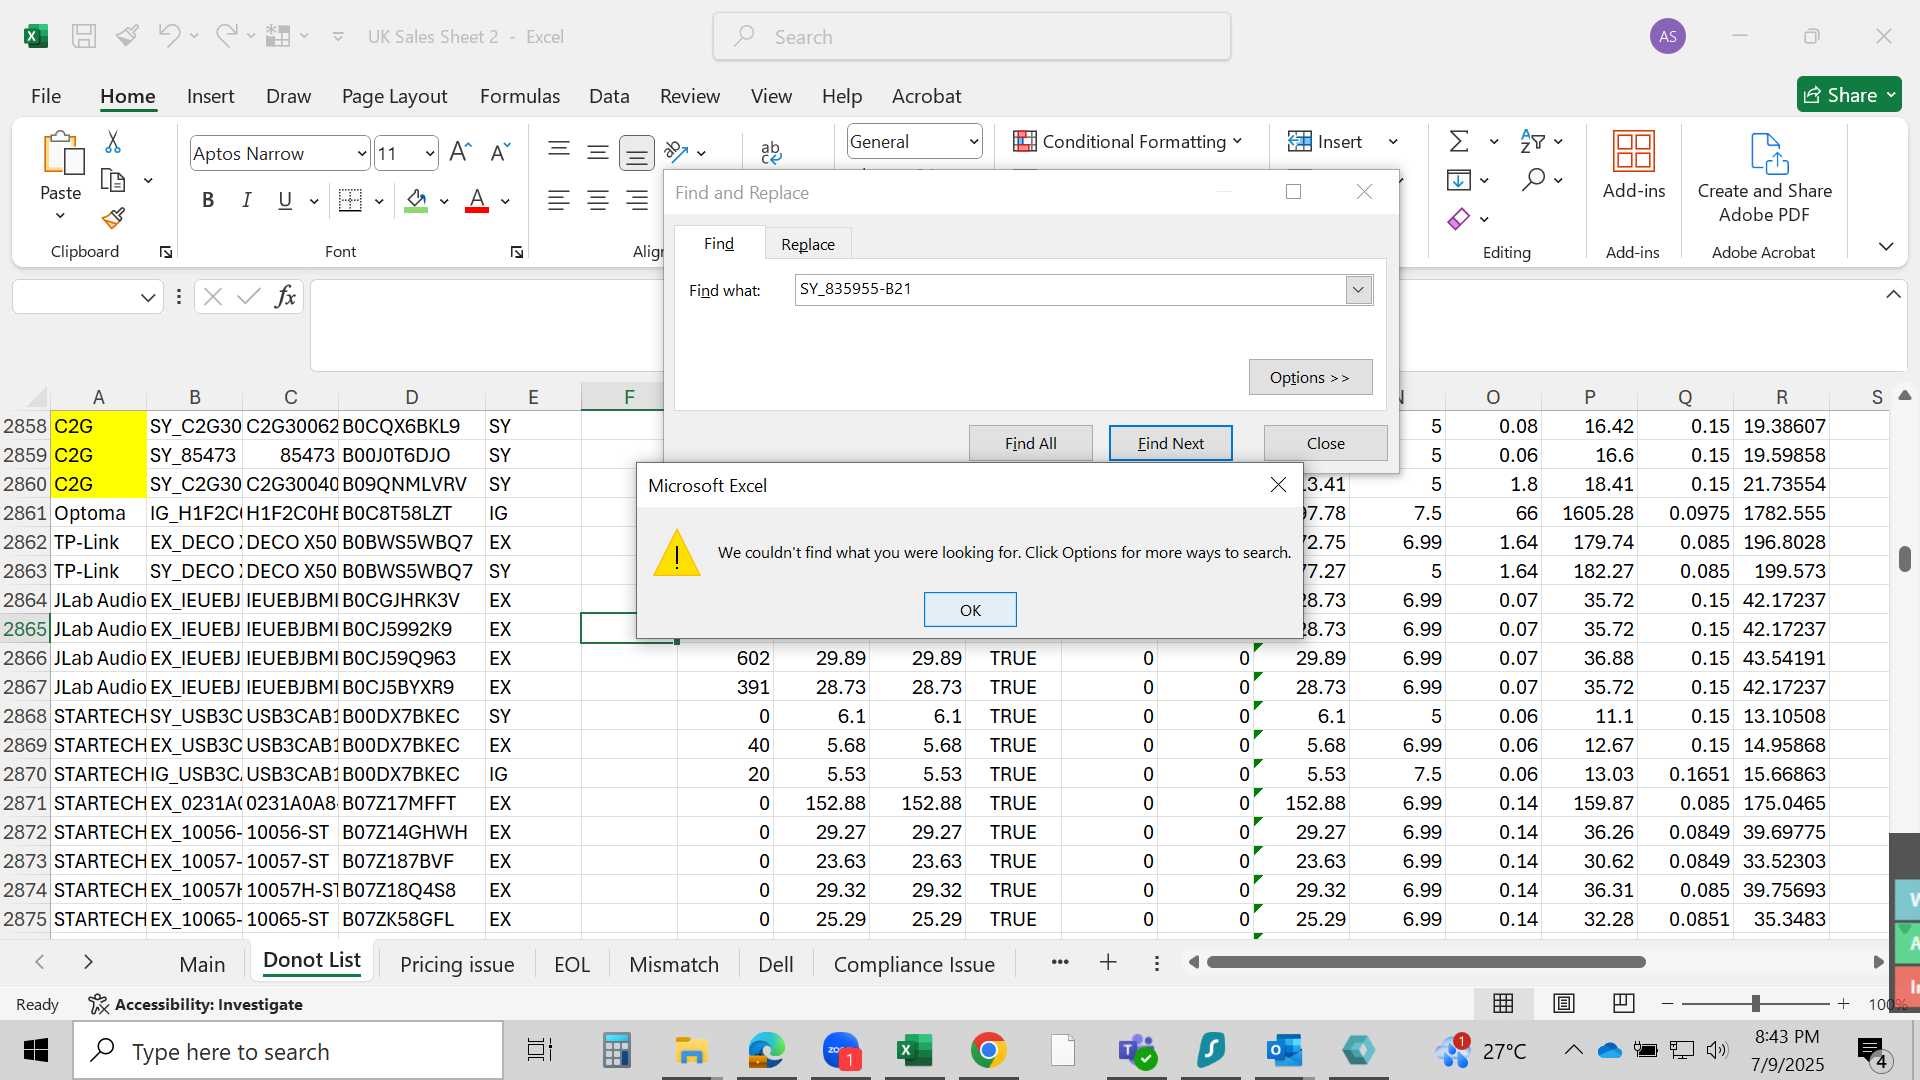Select the Format Painter brush icon

[113, 217]
